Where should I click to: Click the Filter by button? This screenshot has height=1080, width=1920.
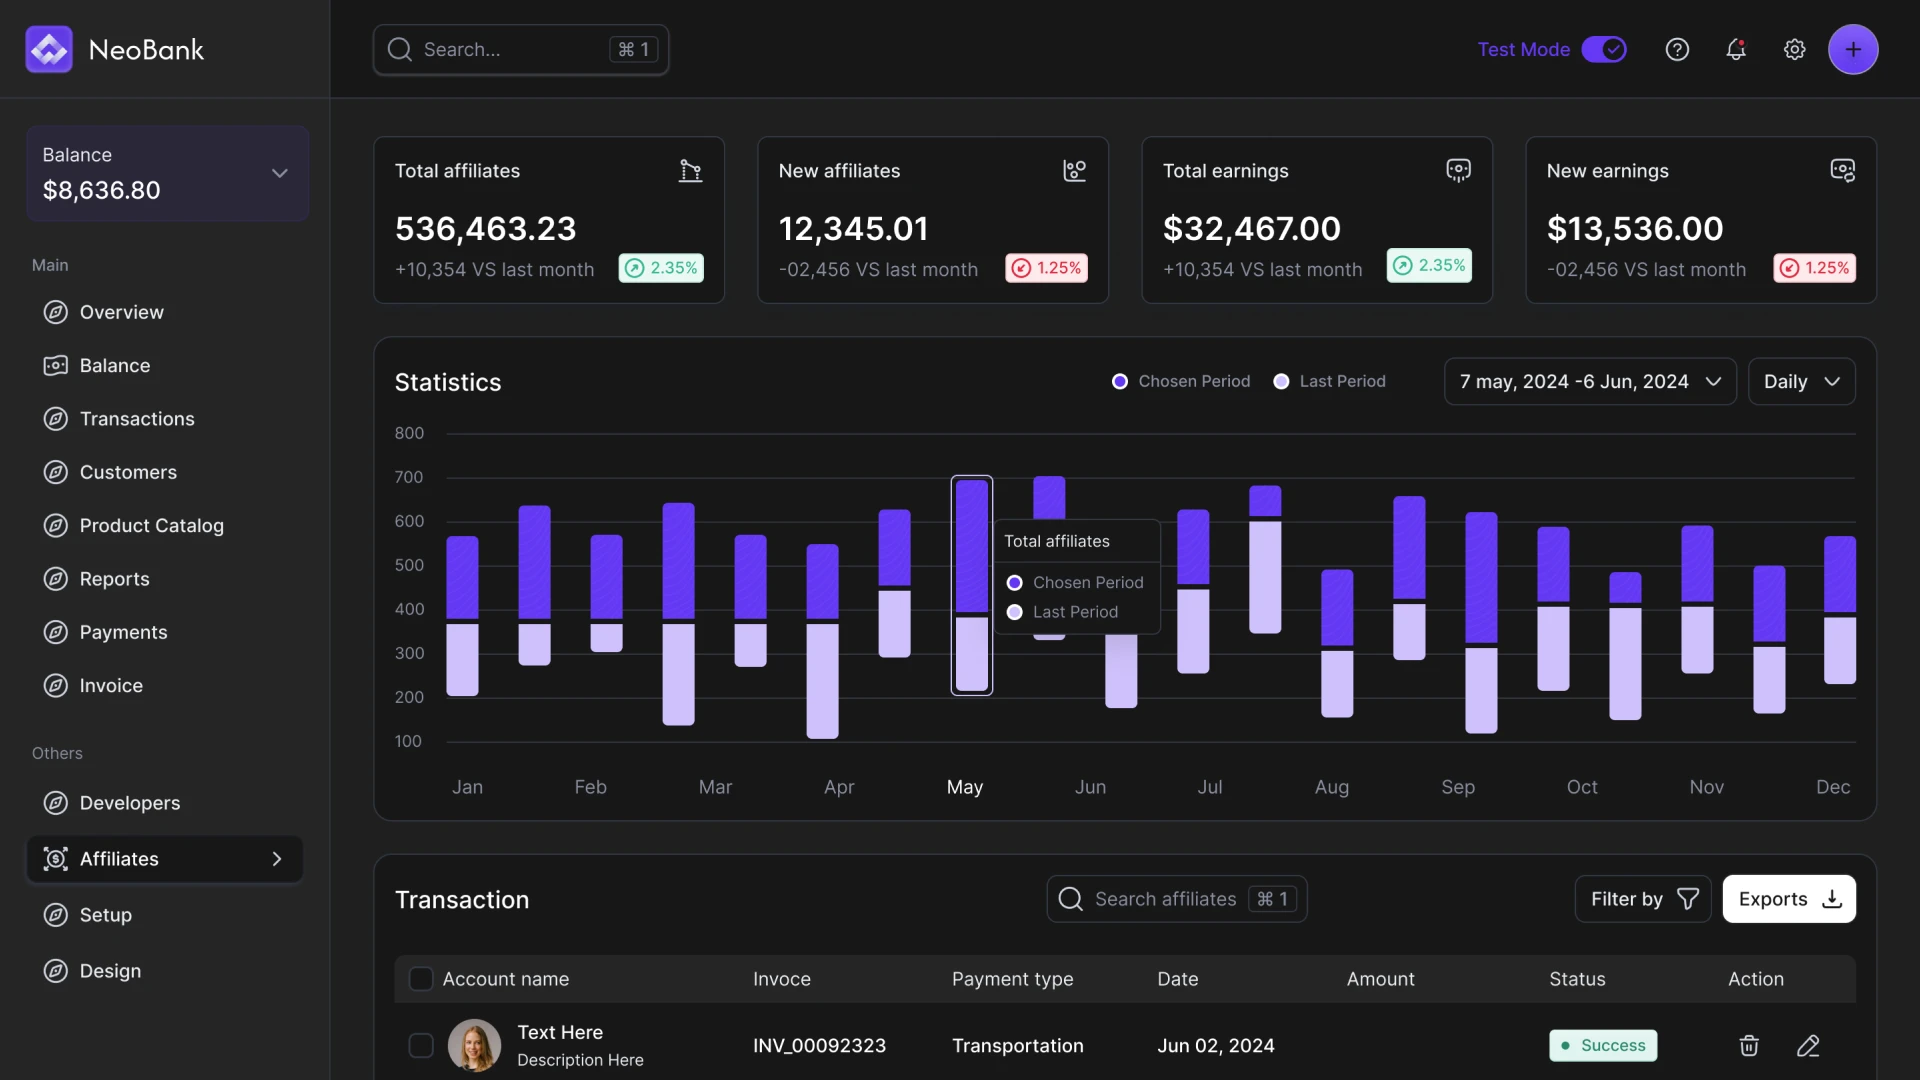pos(1643,899)
